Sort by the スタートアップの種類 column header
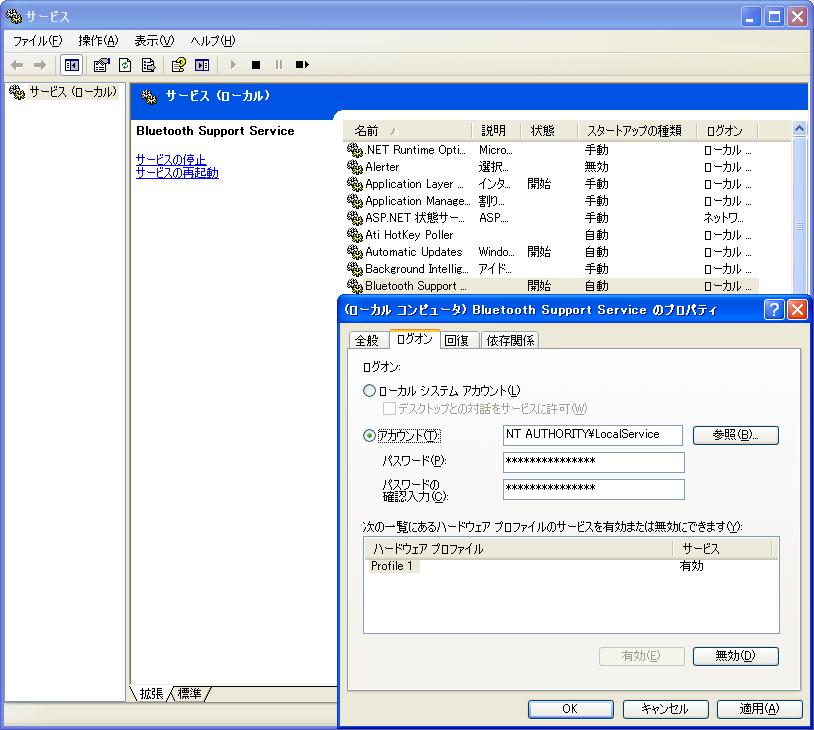 pyautogui.click(x=637, y=131)
